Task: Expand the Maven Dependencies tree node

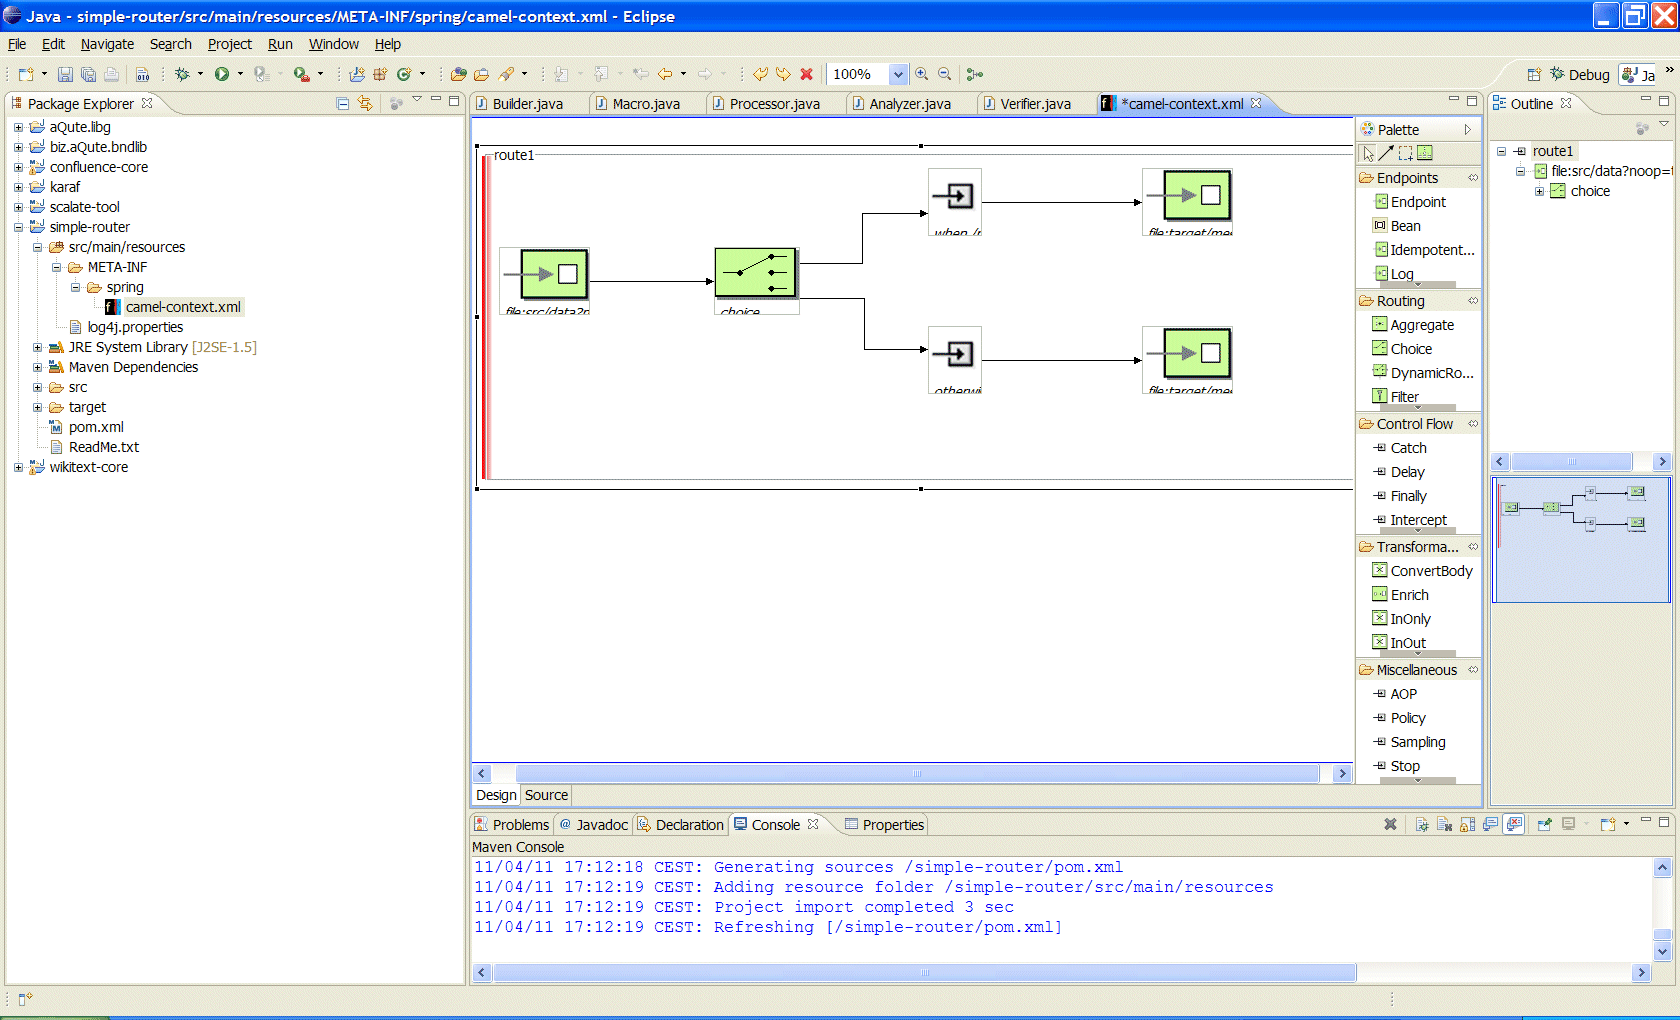Action: 37,367
